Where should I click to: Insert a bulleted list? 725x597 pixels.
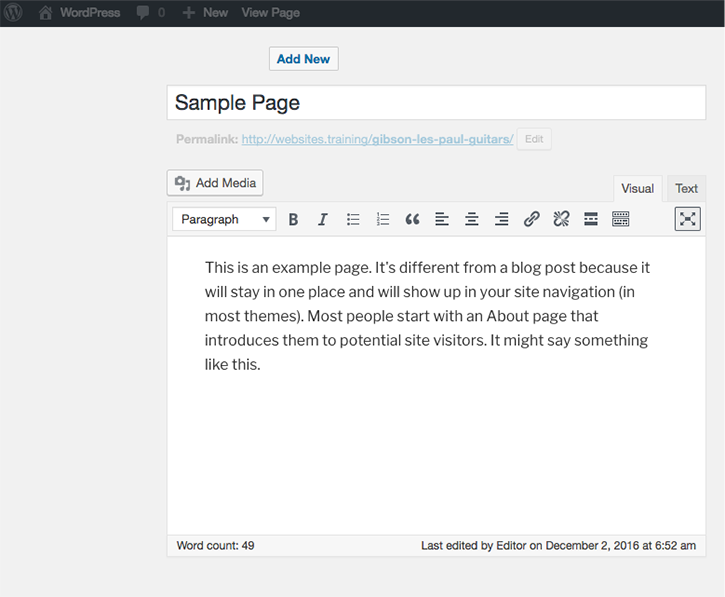[x=353, y=220]
